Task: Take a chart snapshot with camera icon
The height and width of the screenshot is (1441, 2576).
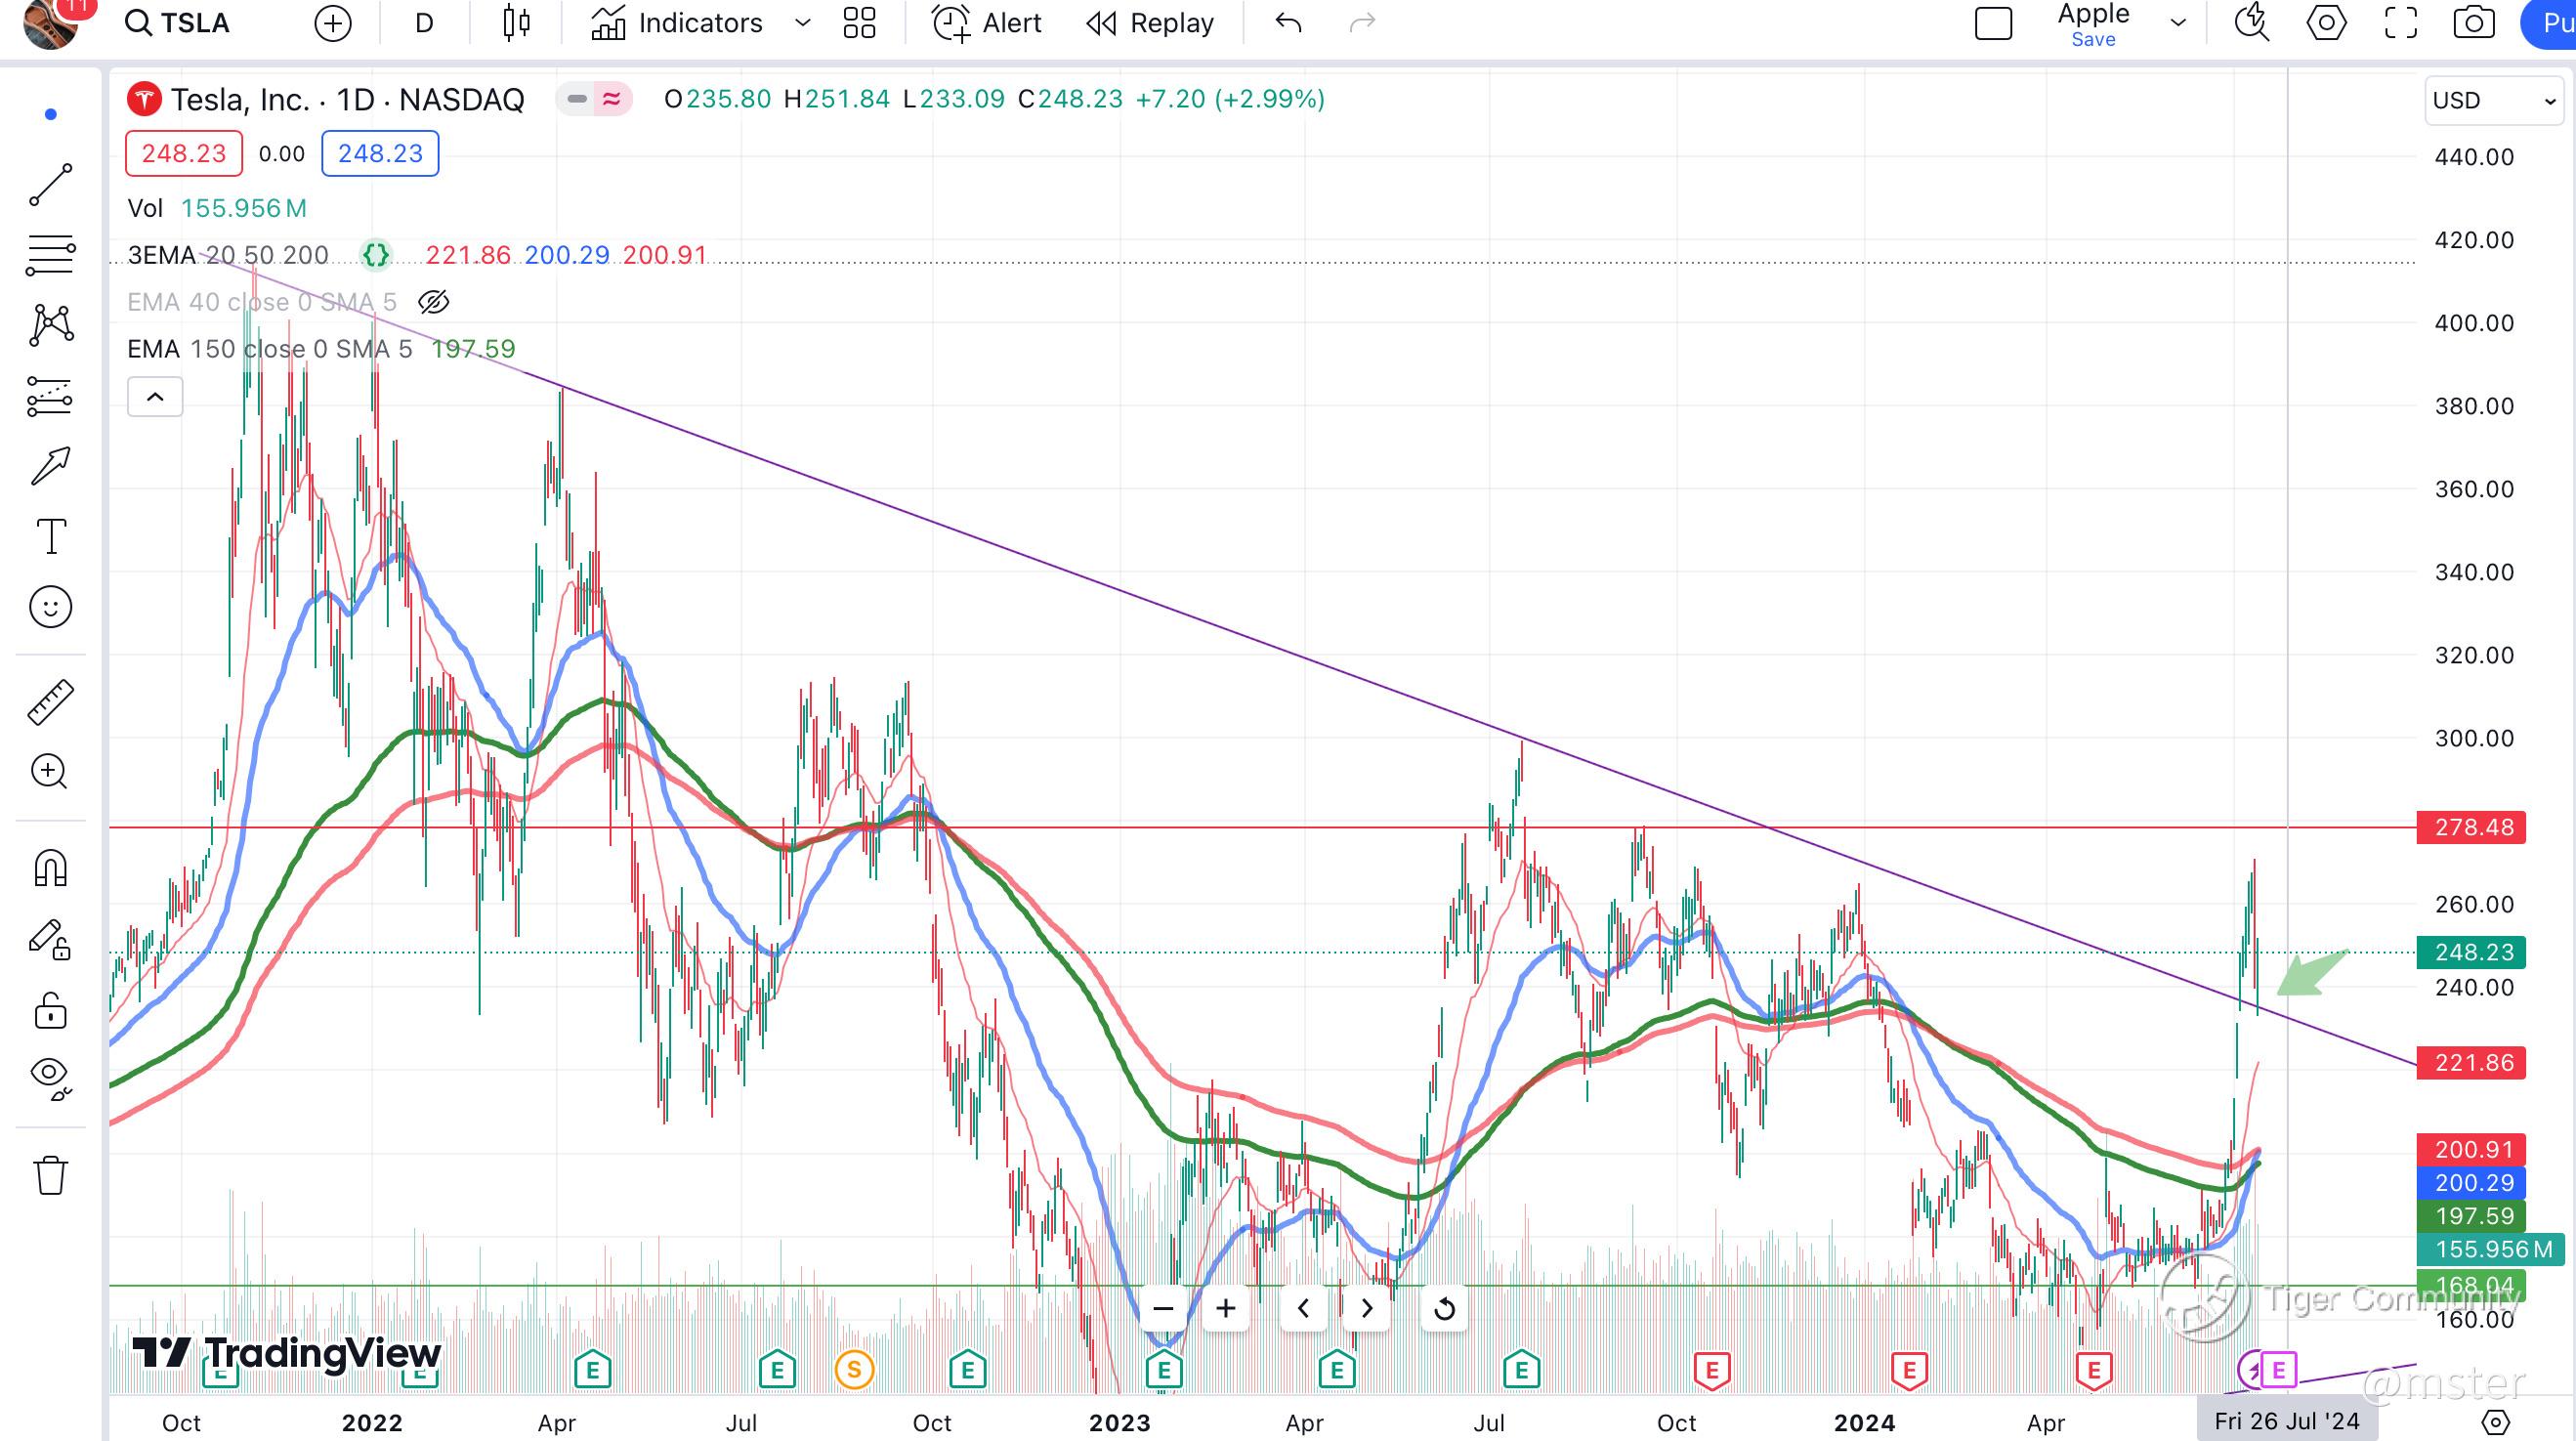Action: pyautogui.click(x=2473, y=23)
